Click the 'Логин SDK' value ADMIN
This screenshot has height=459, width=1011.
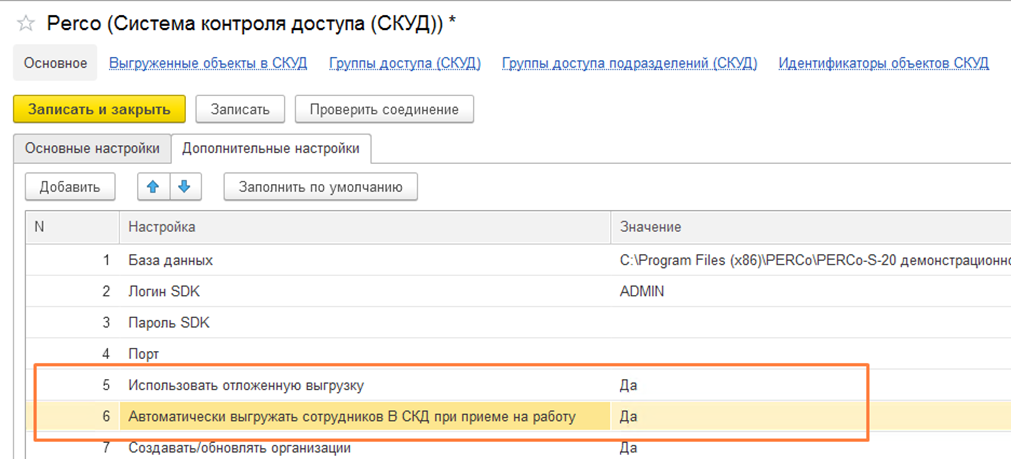(643, 291)
